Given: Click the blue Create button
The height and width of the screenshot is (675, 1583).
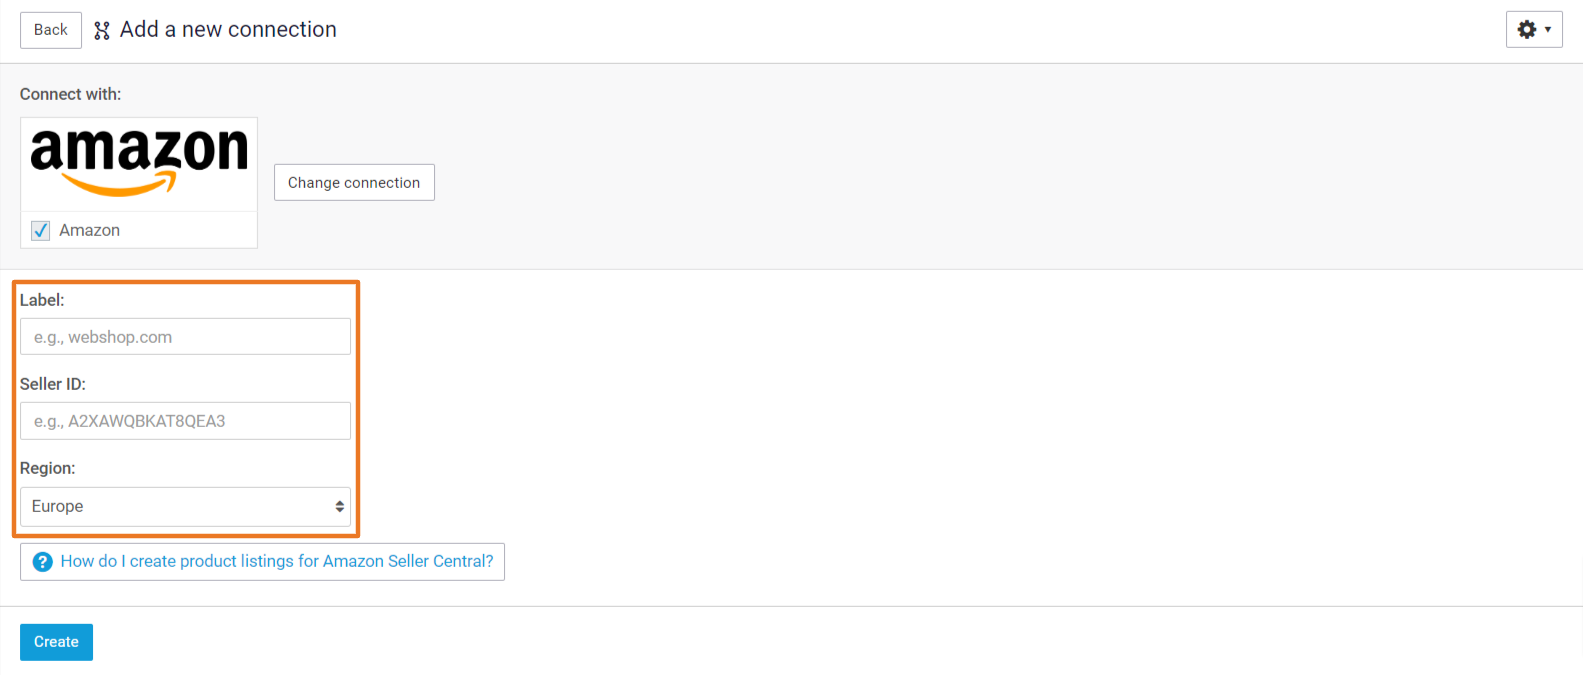Looking at the screenshot, I should pyautogui.click(x=56, y=642).
